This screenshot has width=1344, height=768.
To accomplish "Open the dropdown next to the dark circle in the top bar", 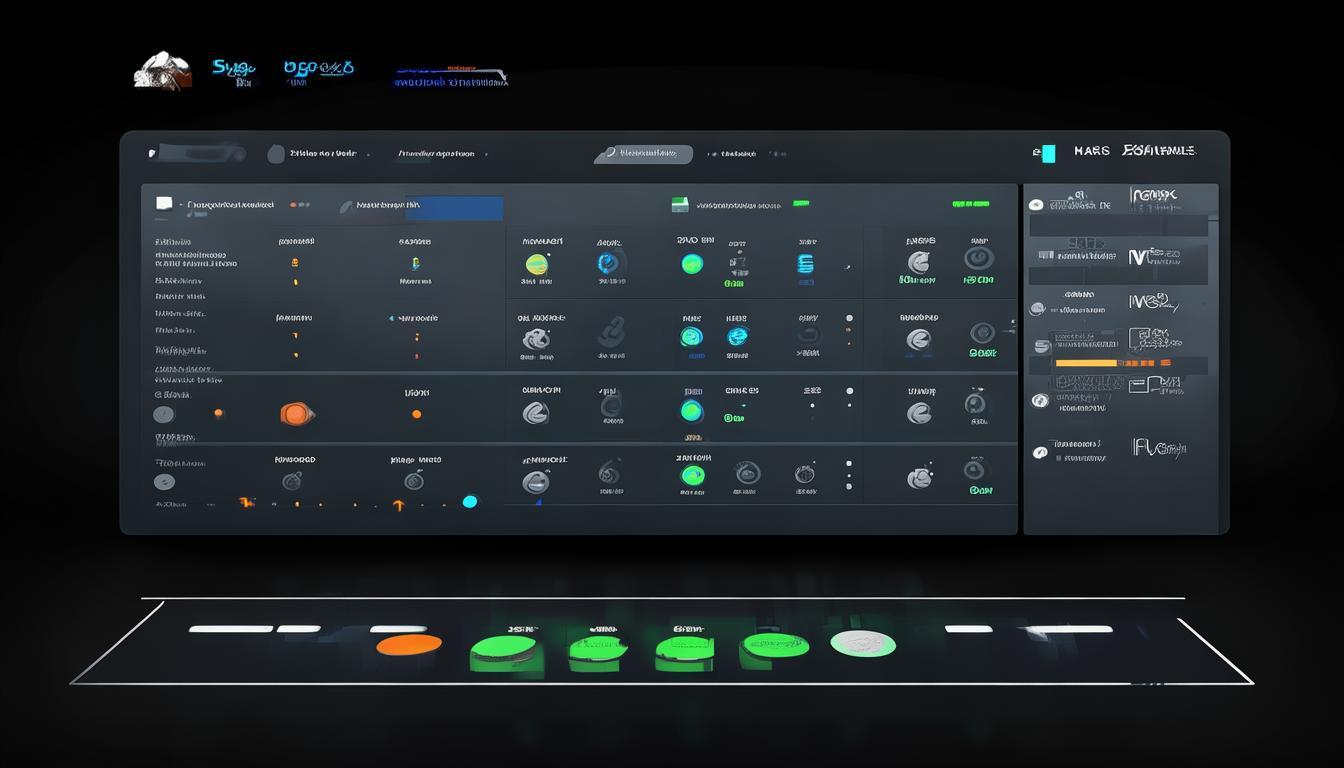I will (x=368, y=155).
